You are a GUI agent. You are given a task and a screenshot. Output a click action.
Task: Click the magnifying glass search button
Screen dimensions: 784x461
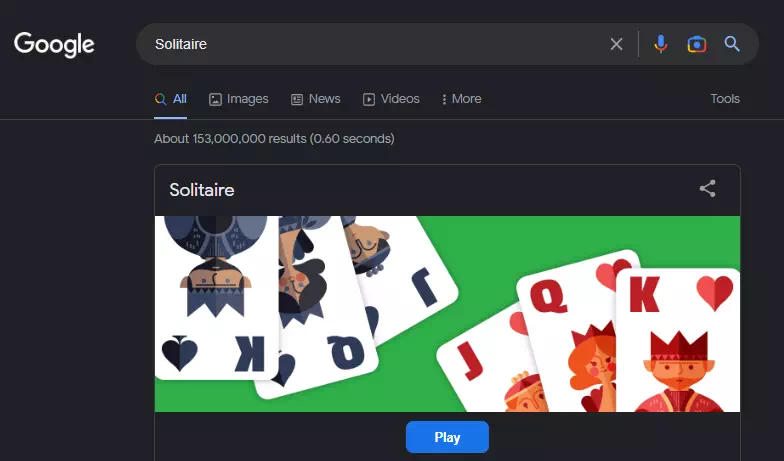[x=732, y=44]
